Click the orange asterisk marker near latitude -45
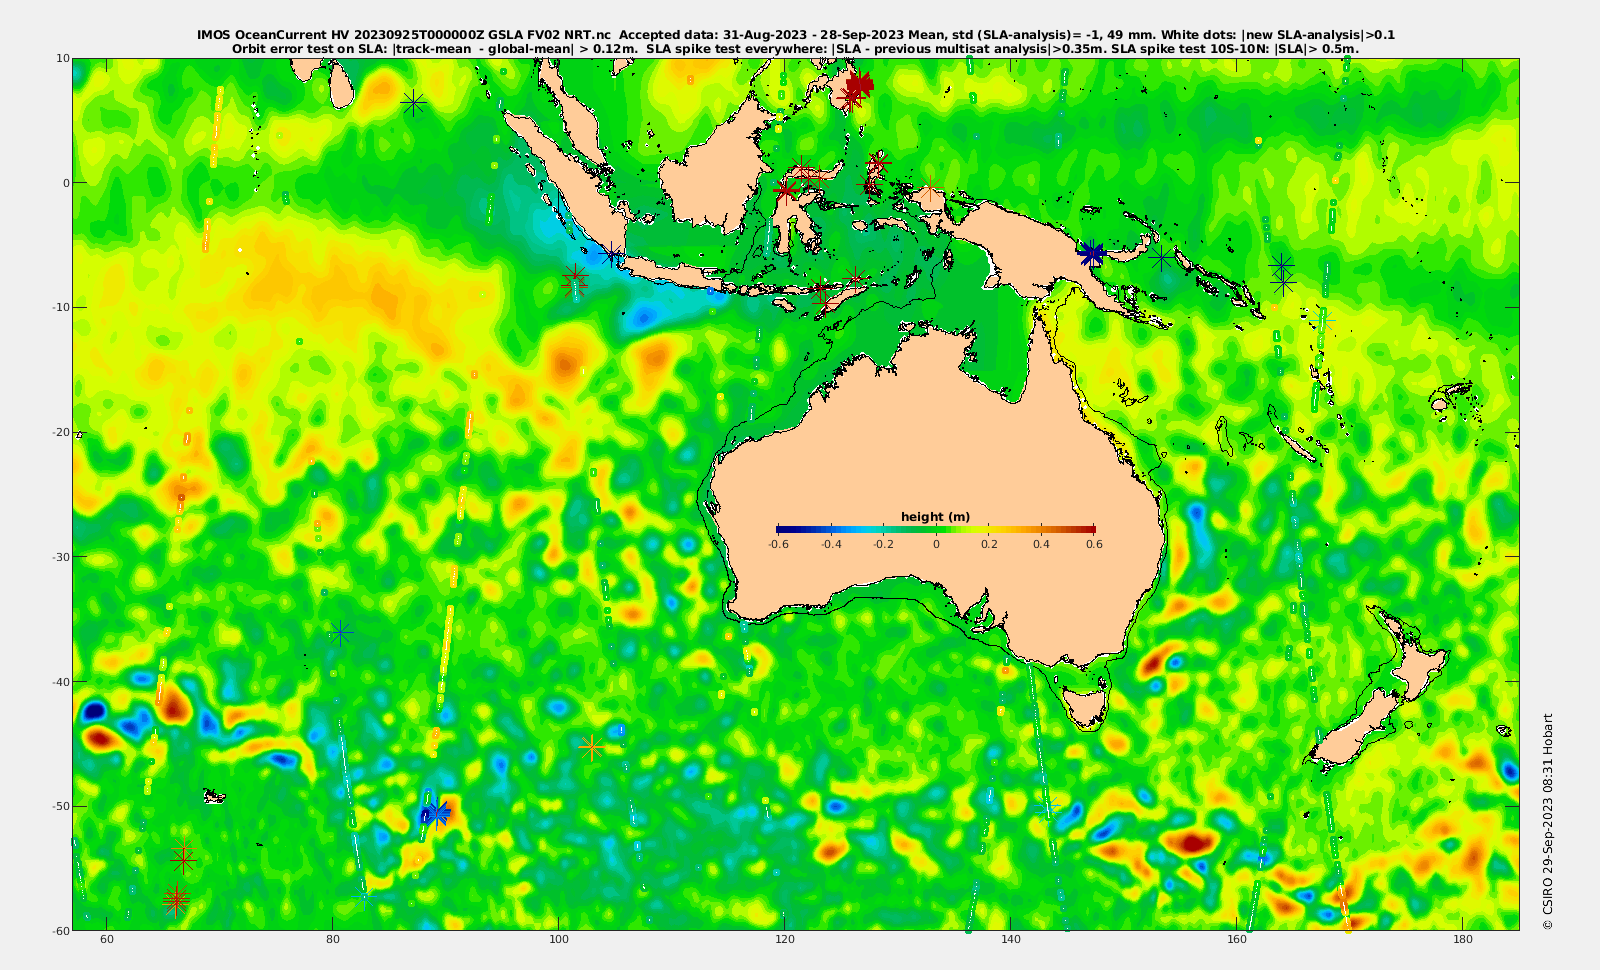 click(591, 746)
